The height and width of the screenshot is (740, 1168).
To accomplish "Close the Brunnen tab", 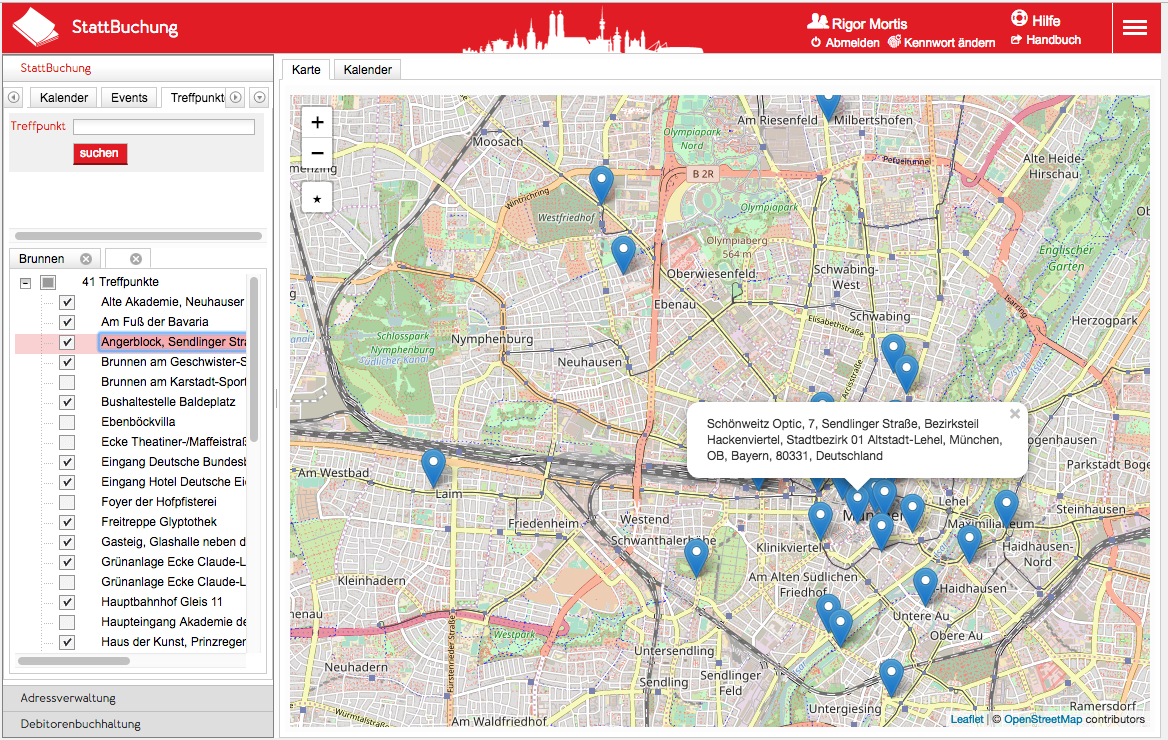I will [86, 259].
